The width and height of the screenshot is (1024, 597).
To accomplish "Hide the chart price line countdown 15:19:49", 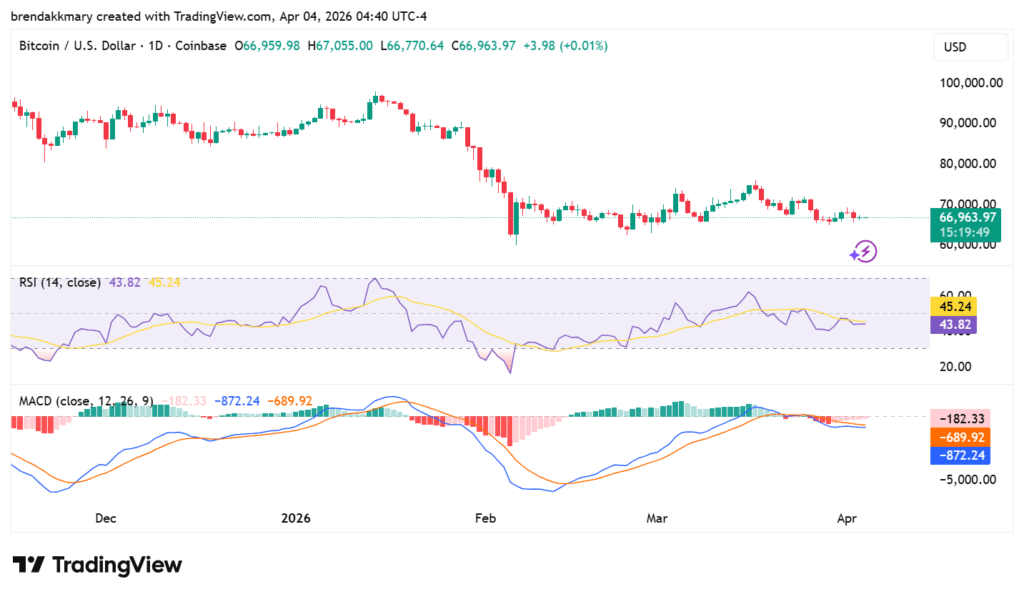I will (x=965, y=230).
